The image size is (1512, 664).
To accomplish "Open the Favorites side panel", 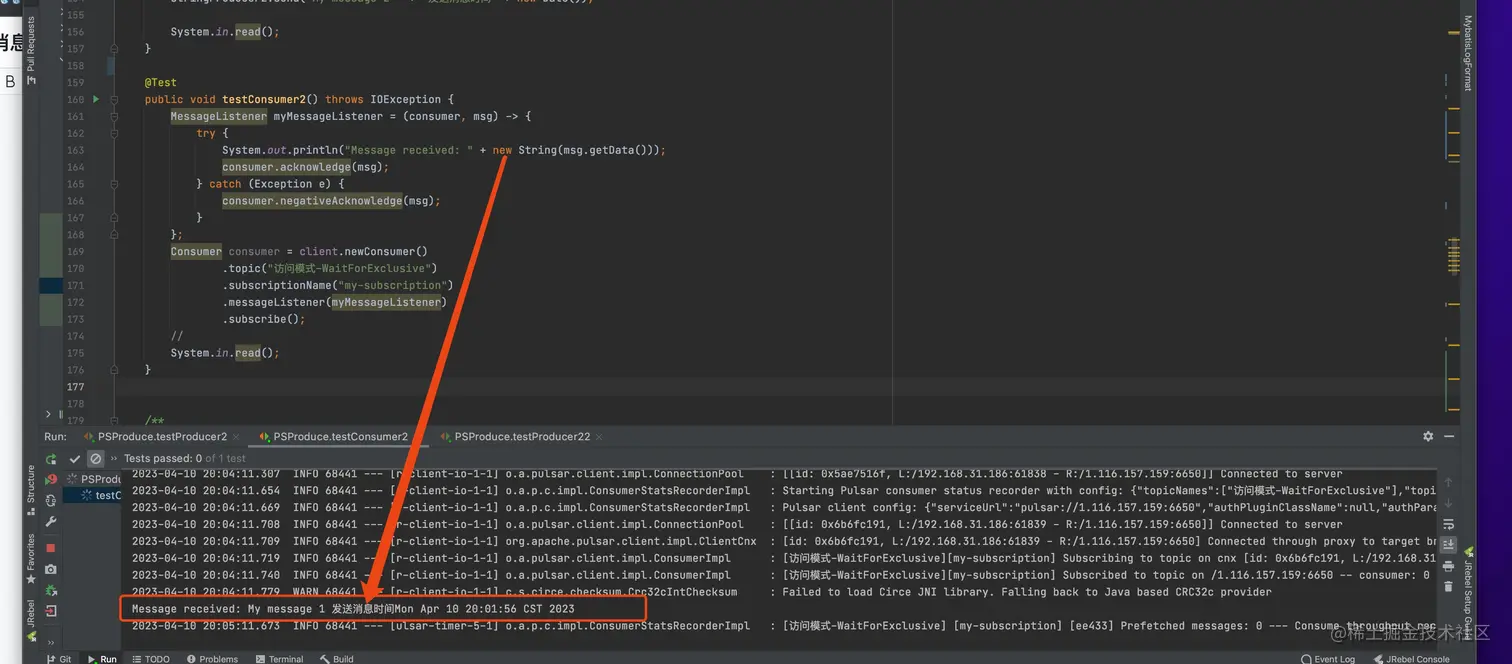I will [x=31, y=558].
